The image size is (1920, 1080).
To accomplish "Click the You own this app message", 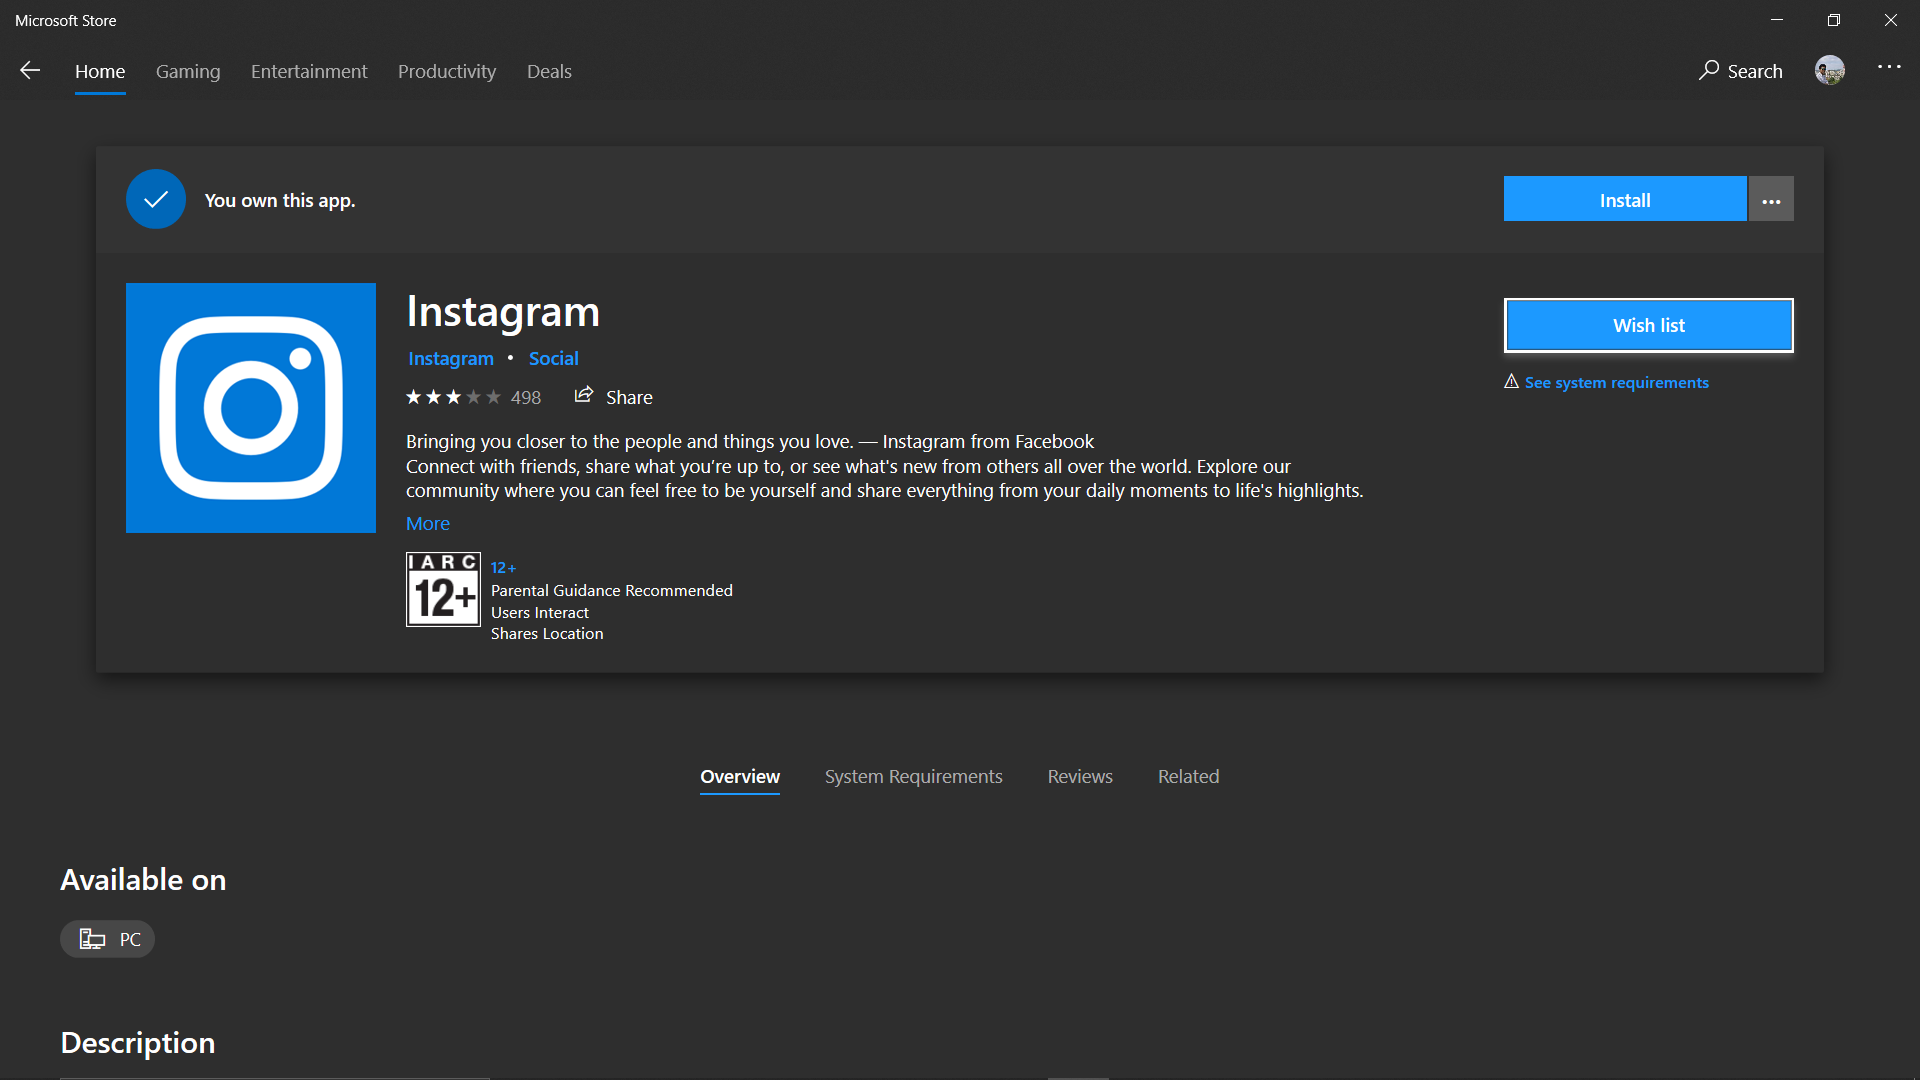I will pos(280,200).
